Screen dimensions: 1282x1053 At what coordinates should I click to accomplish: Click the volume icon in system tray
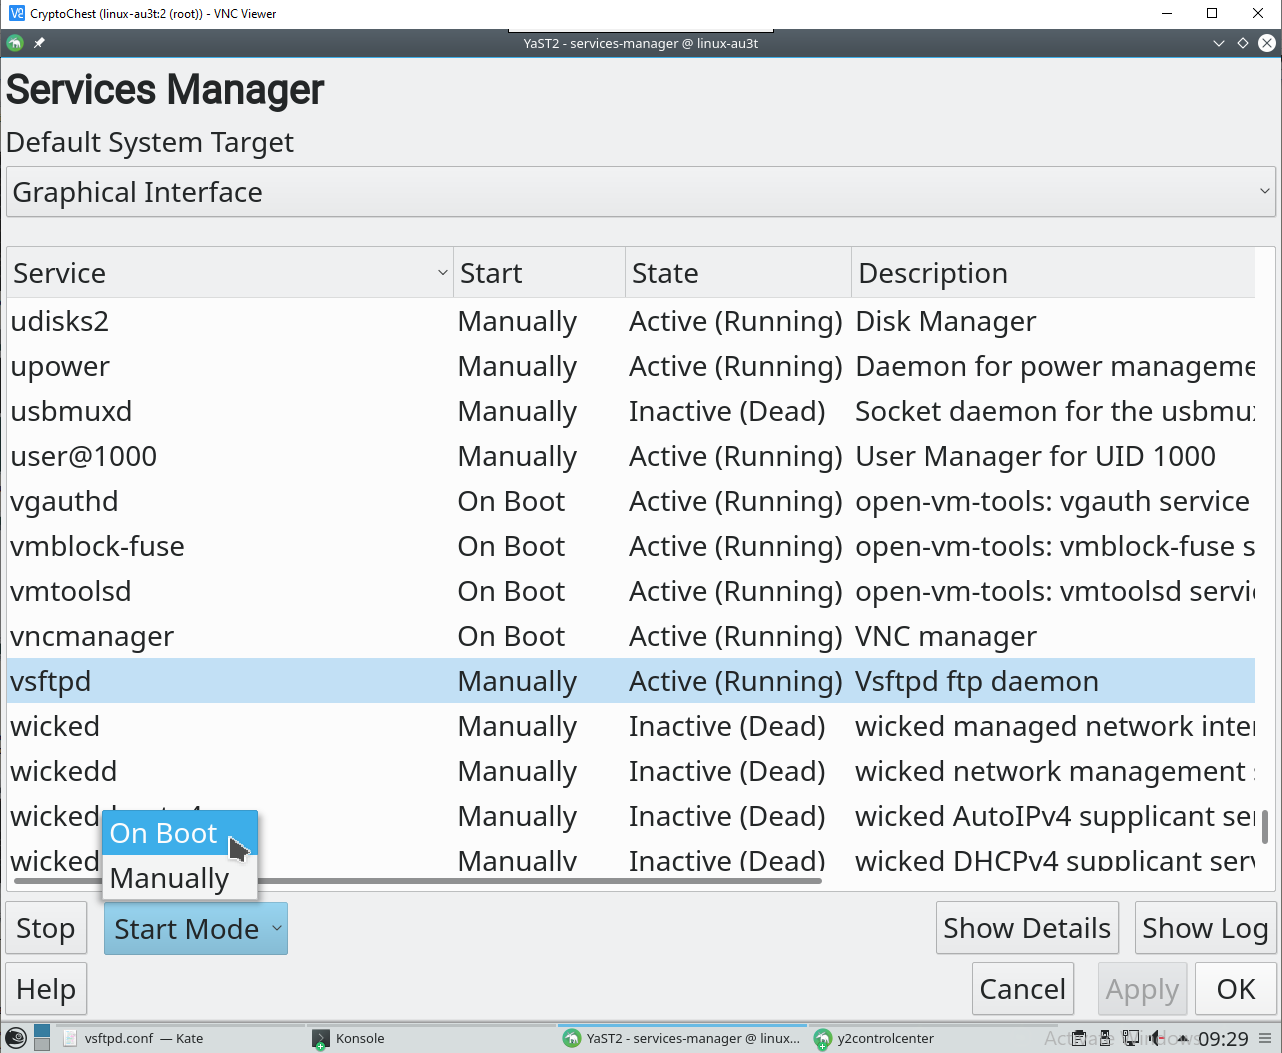coord(1157,1038)
